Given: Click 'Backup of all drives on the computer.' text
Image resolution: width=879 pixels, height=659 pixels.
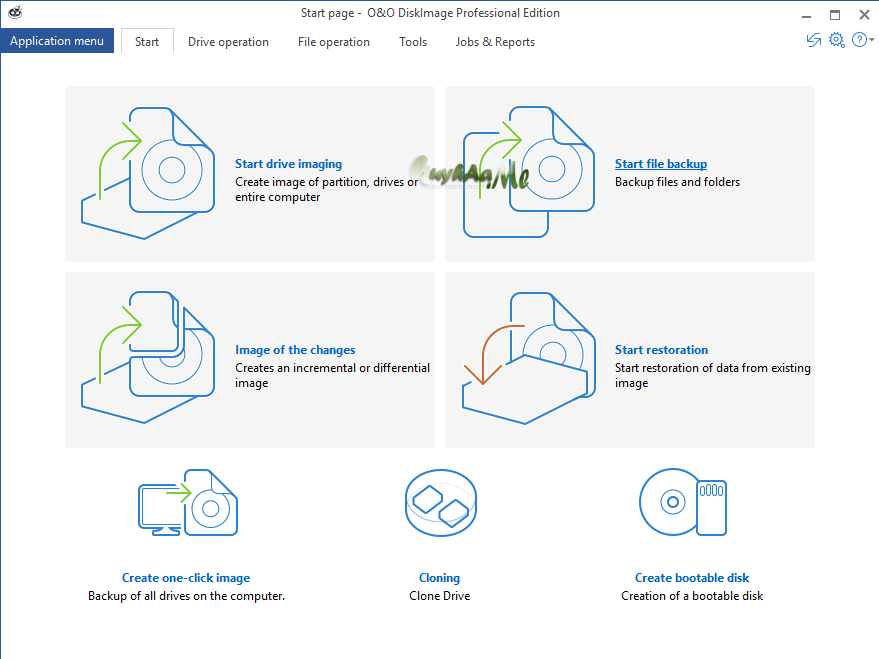Looking at the screenshot, I should [186, 596].
